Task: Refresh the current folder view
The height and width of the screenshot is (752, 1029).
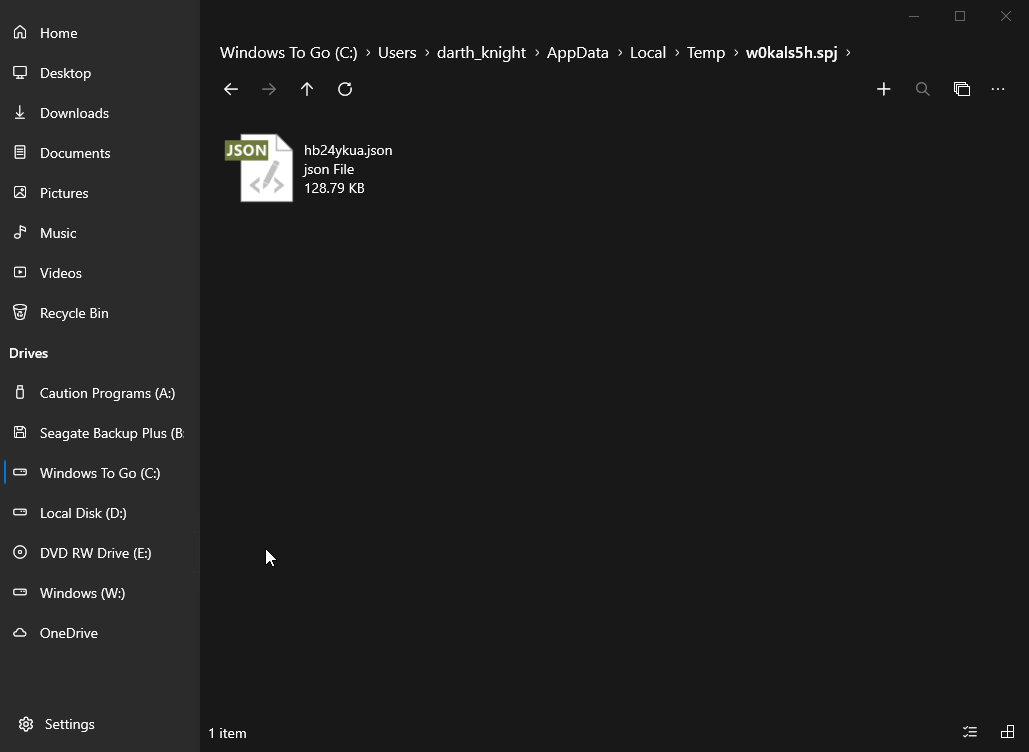Action: pos(345,89)
